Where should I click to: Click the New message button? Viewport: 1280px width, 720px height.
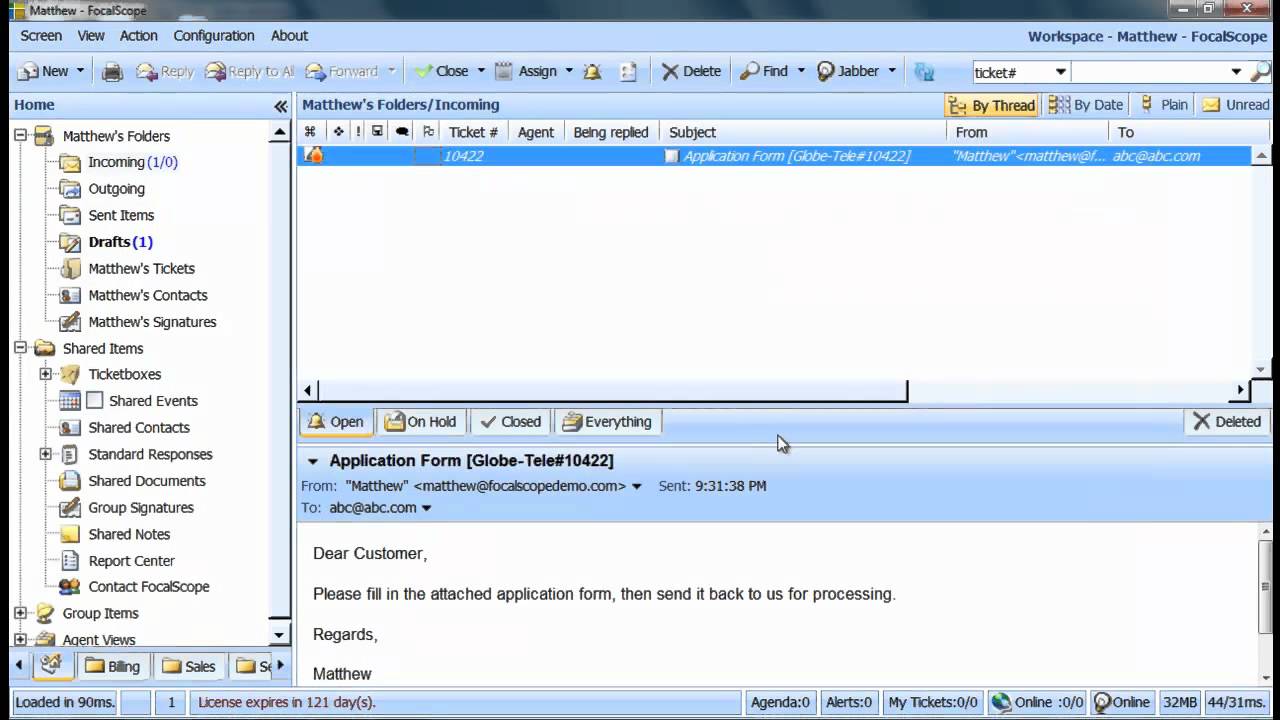click(x=43, y=71)
